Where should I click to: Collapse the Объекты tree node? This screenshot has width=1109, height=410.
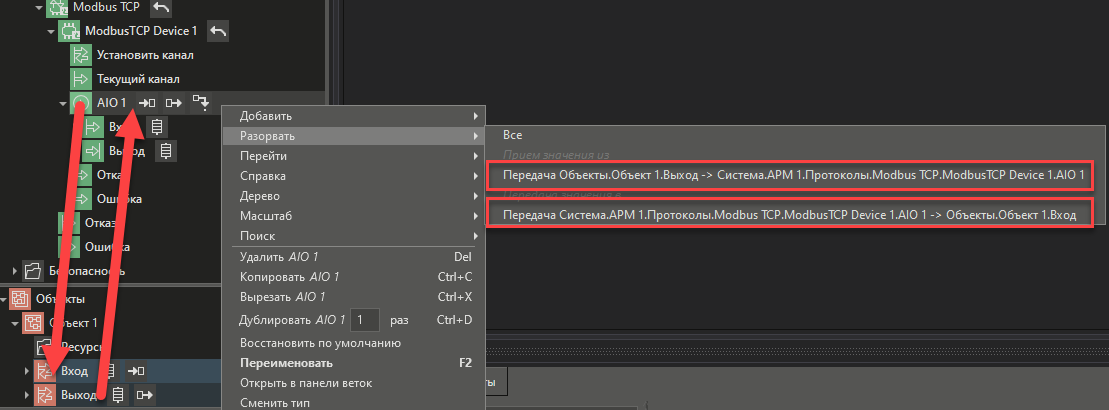(4, 299)
